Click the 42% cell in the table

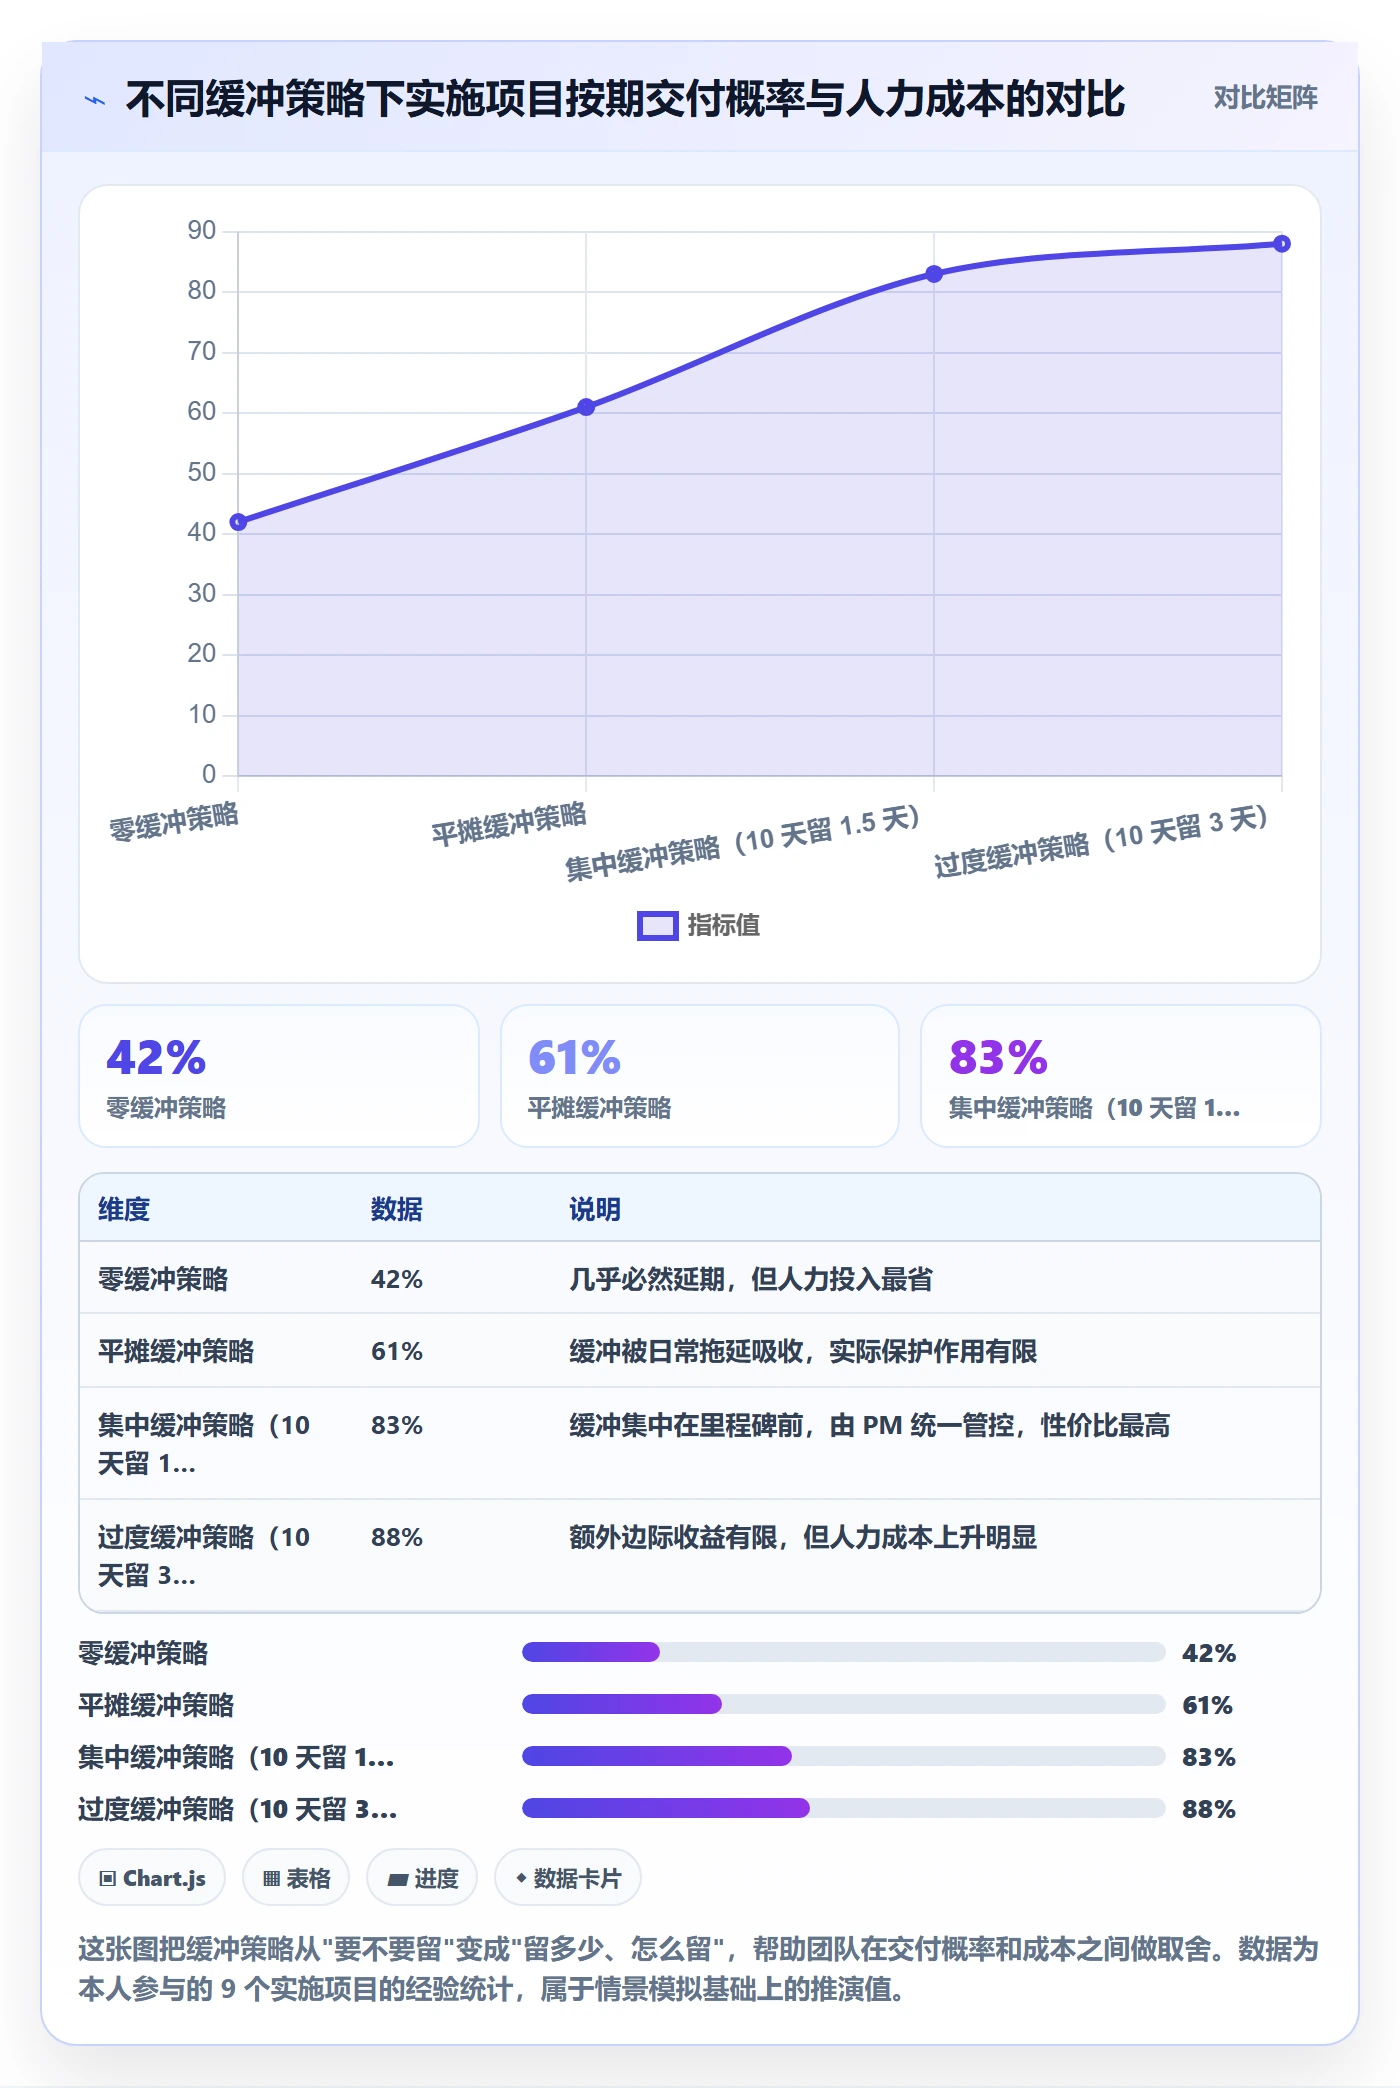tap(397, 1279)
